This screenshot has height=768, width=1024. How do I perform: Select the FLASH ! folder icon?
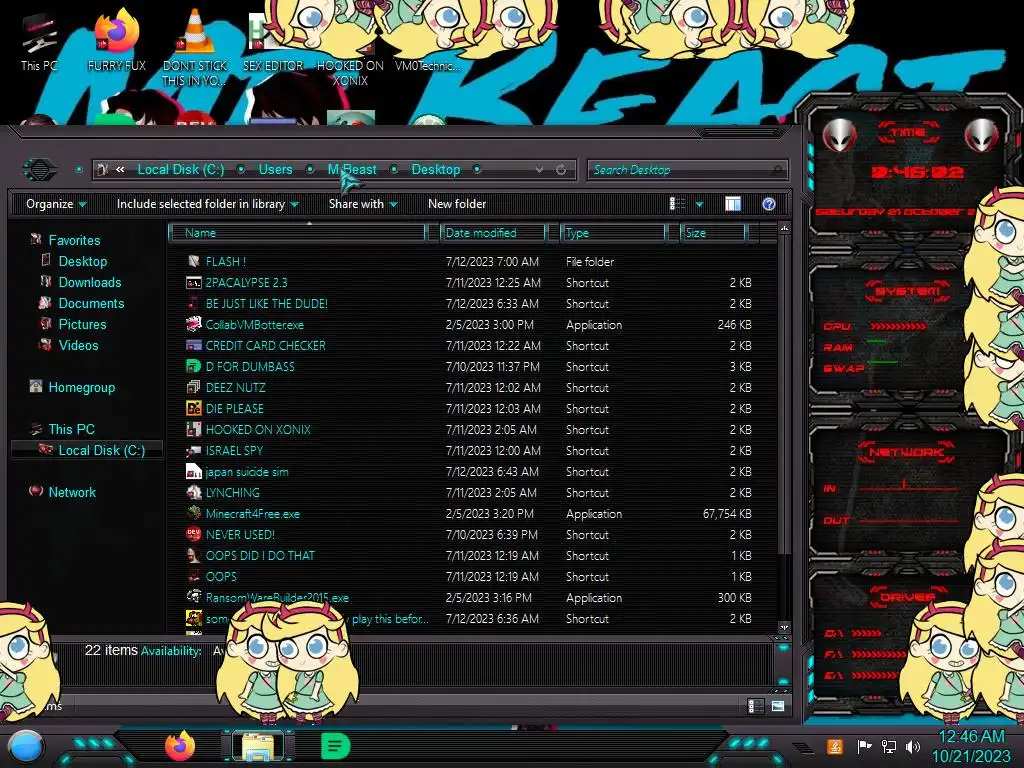pos(193,261)
